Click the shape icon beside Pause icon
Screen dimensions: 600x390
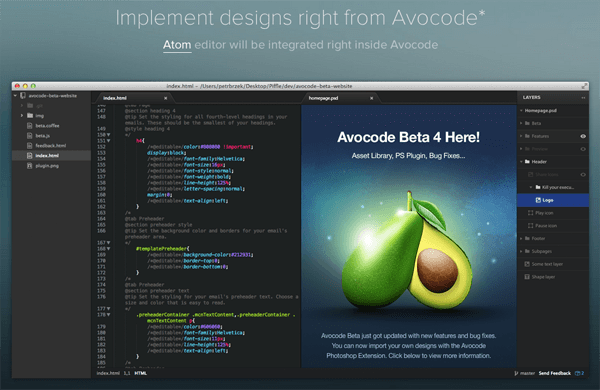530,226
